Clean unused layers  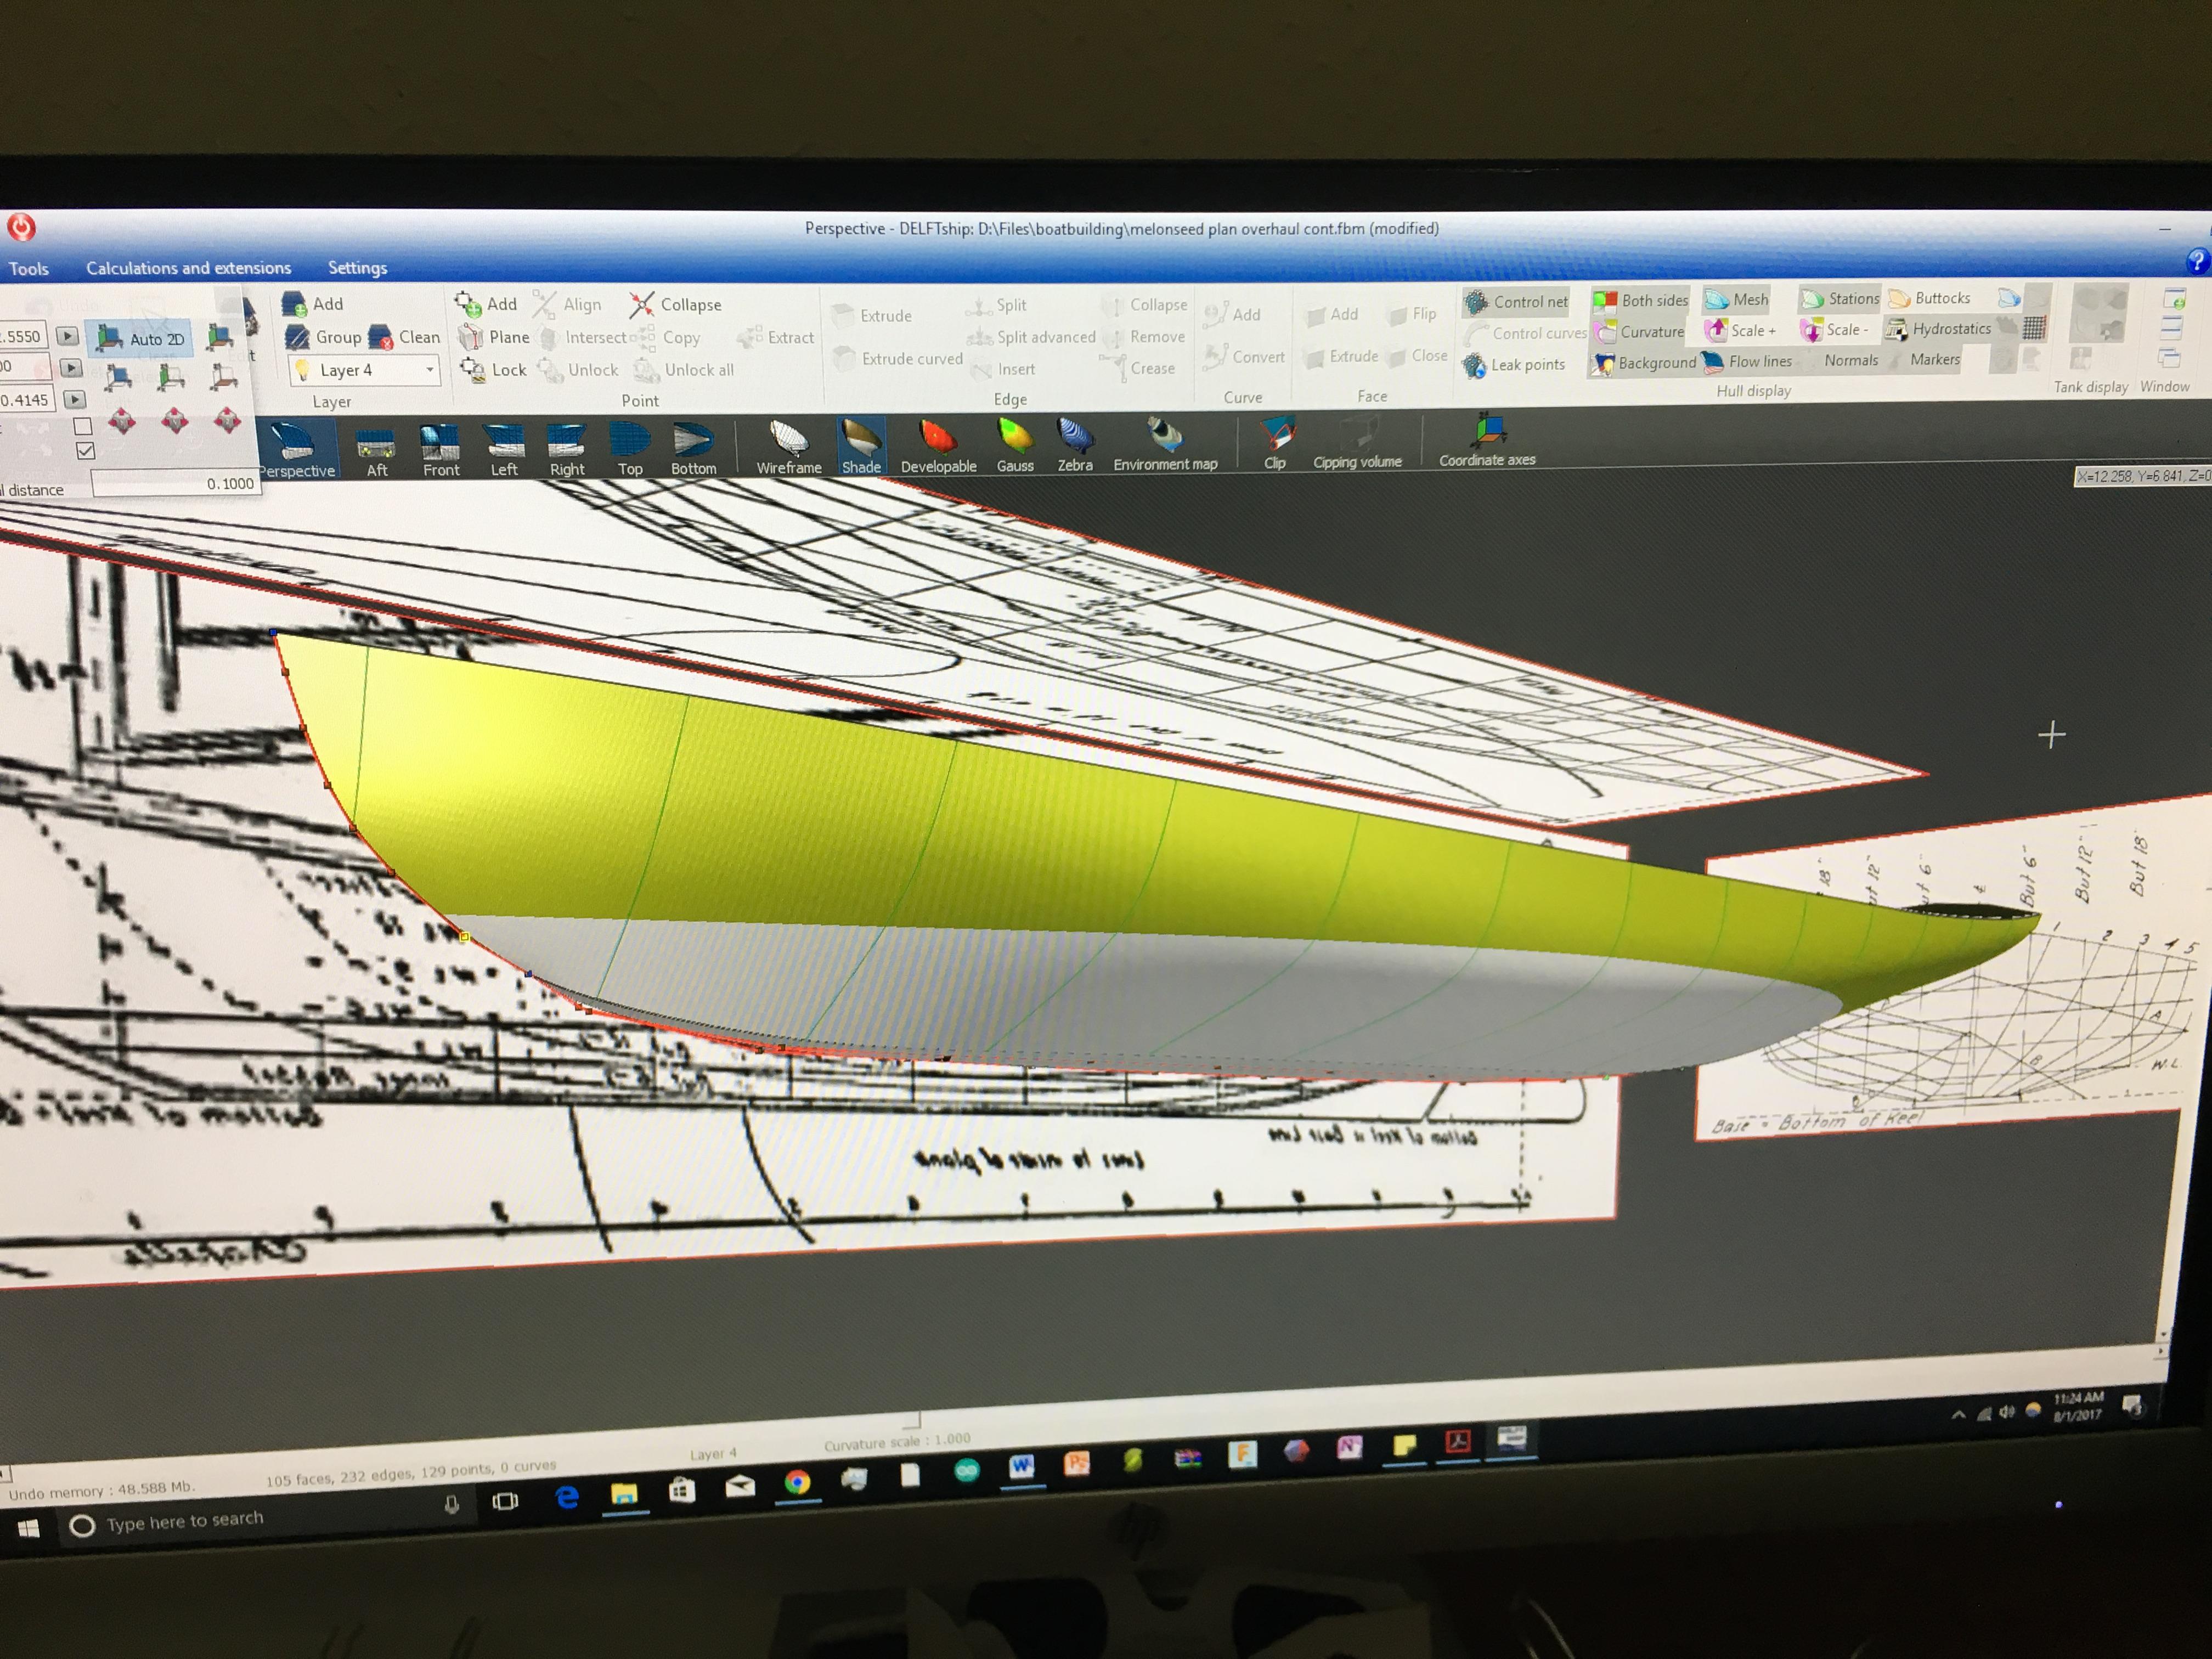click(405, 337)
